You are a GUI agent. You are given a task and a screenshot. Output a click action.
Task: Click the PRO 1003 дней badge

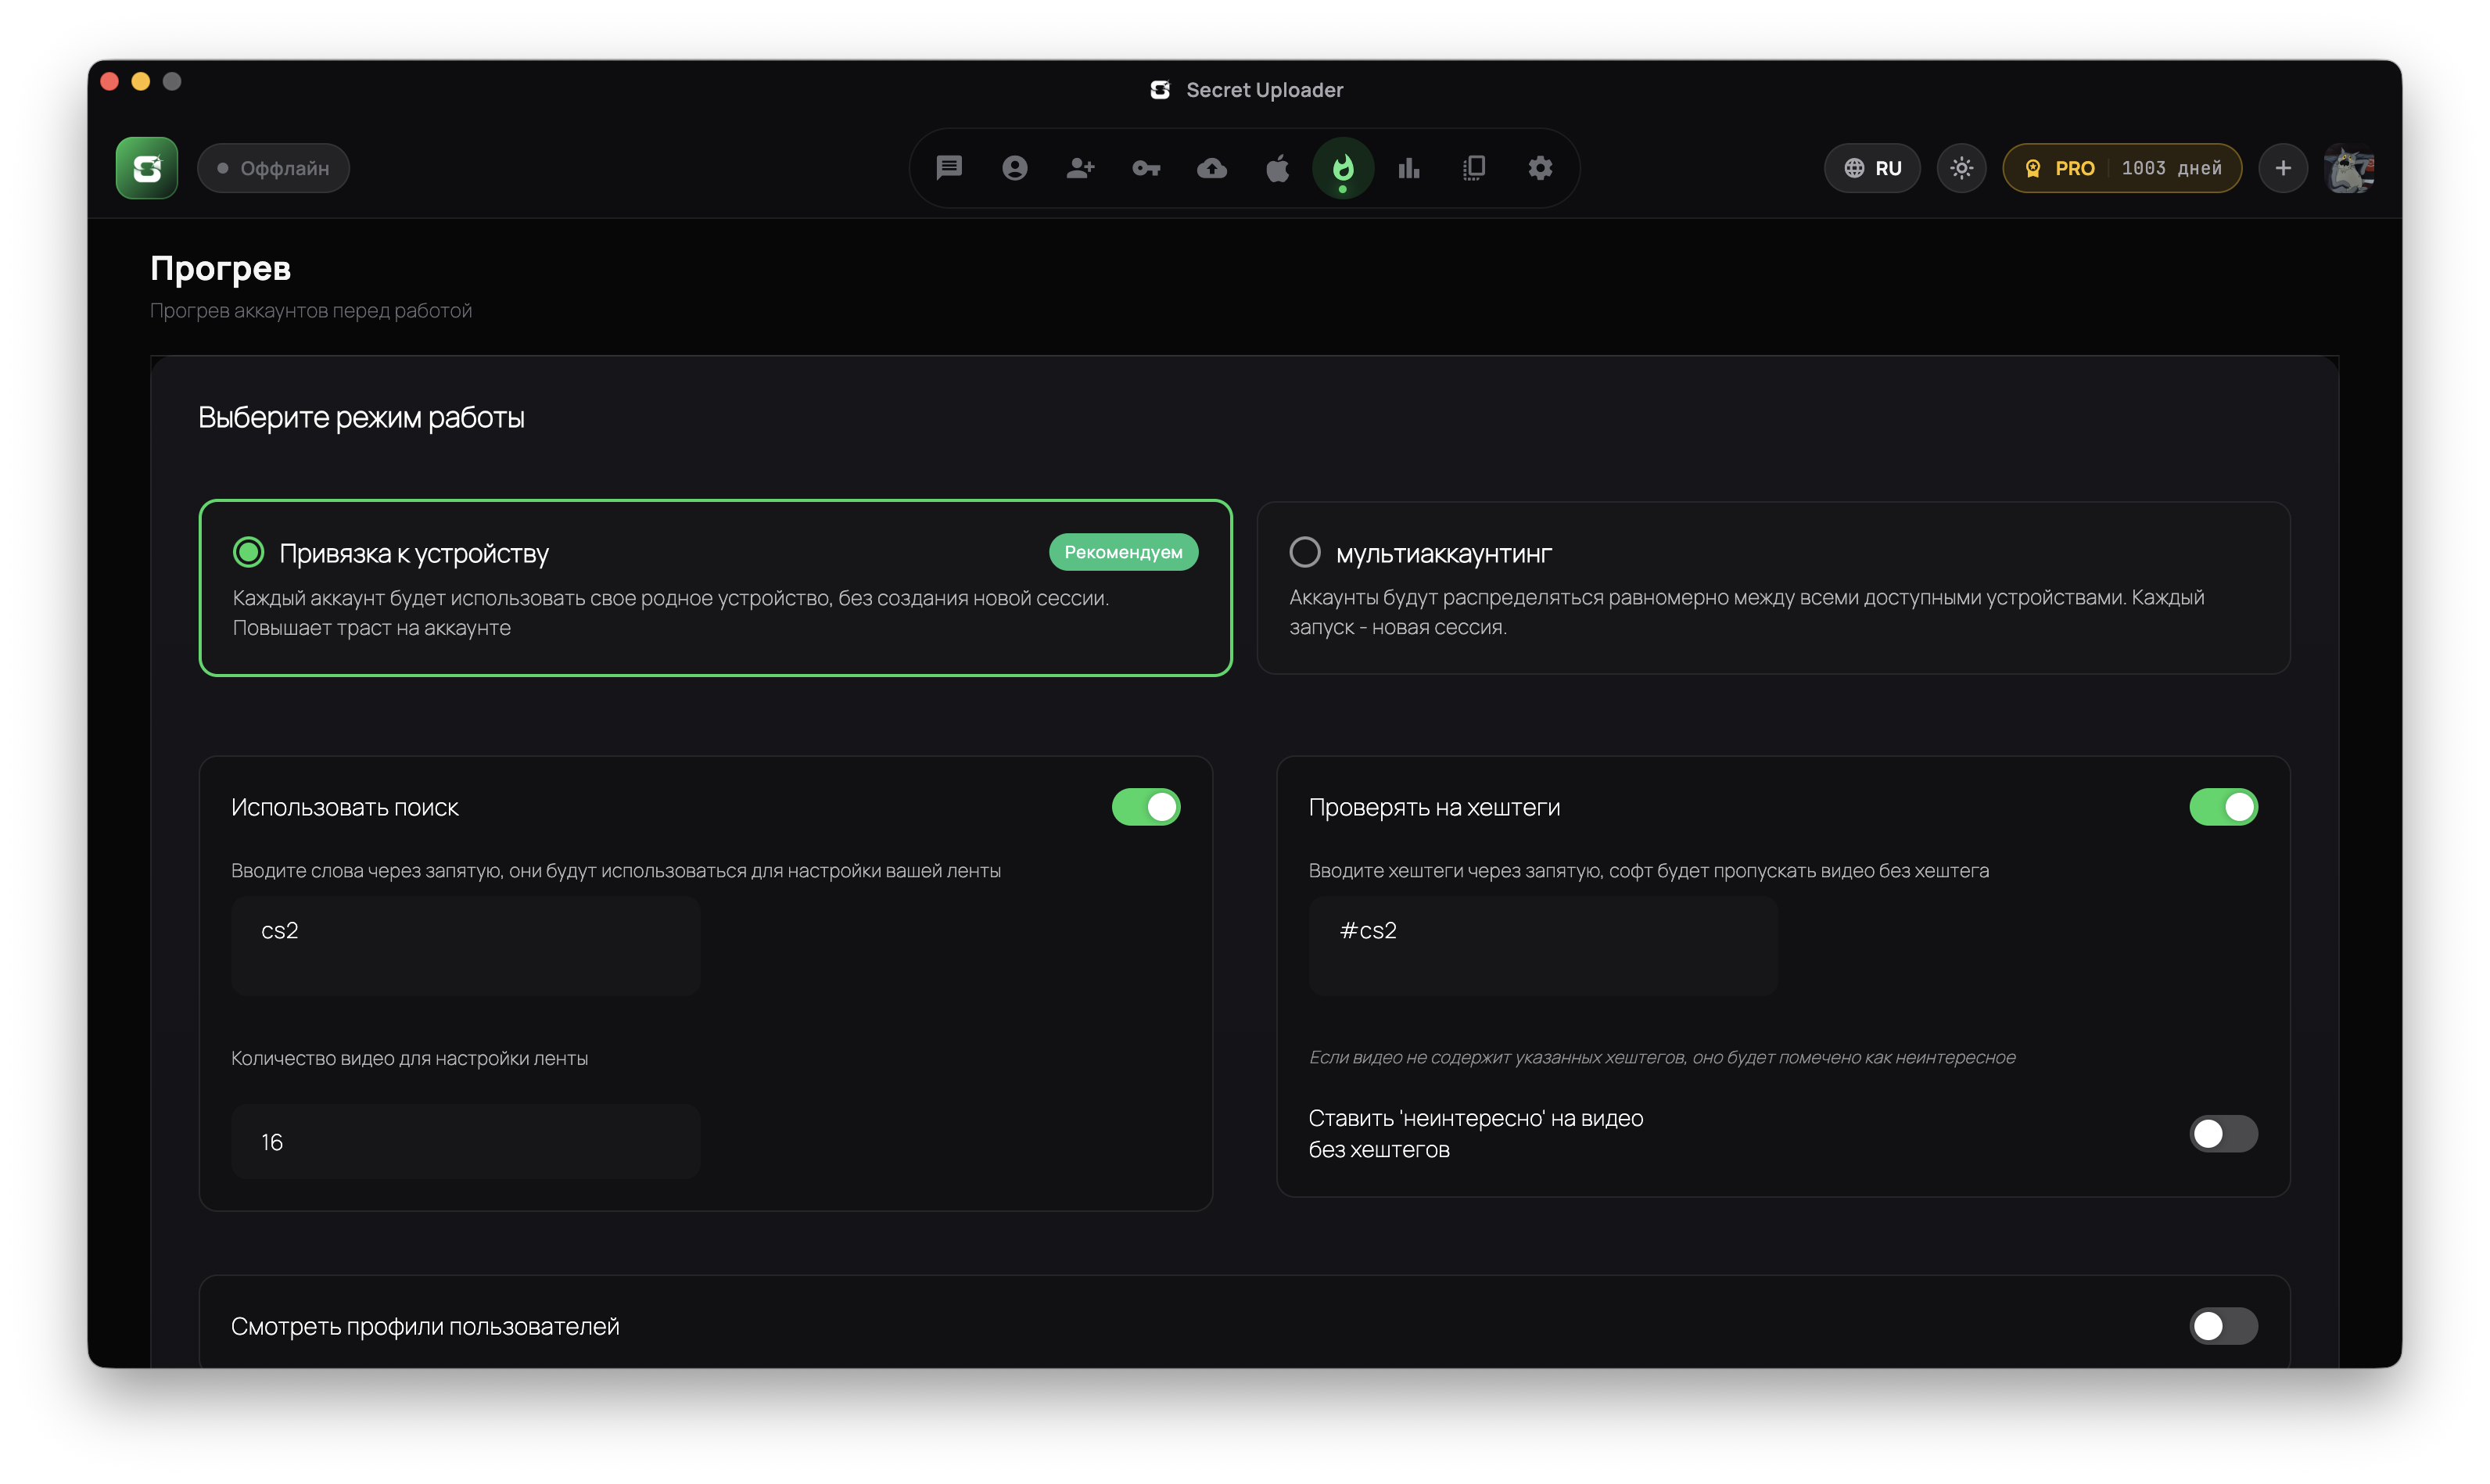point(2122,168)
